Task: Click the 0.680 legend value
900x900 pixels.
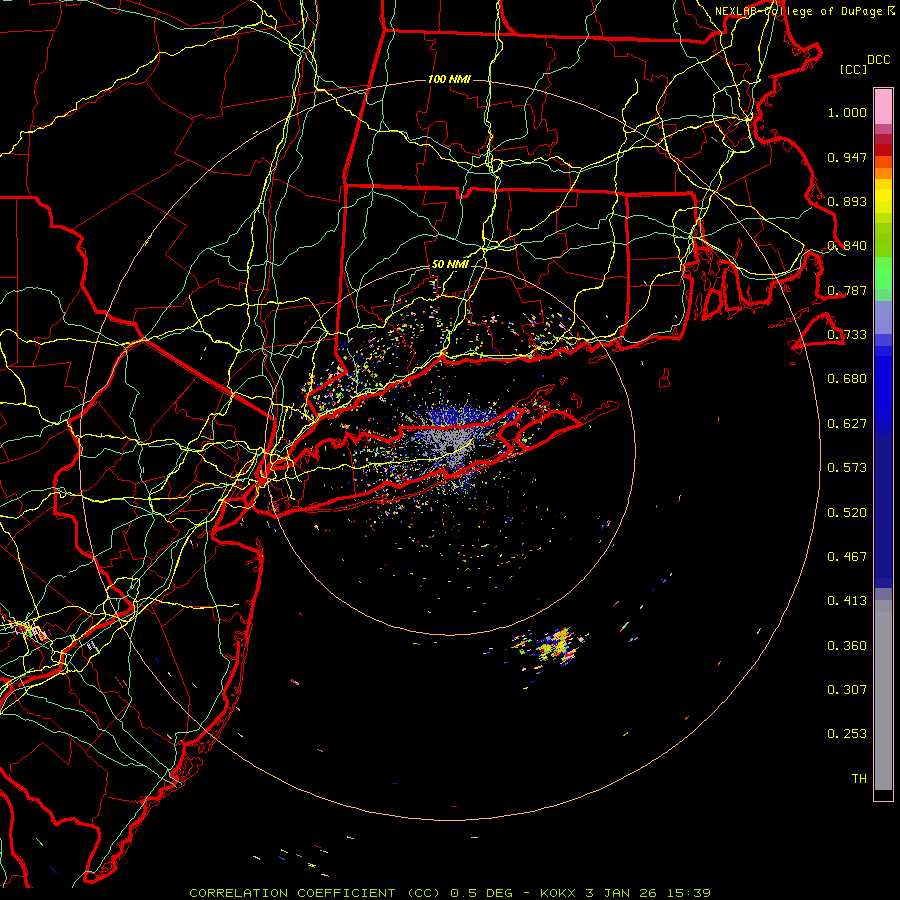Action: pyautogui.click(x=847, y=379)
